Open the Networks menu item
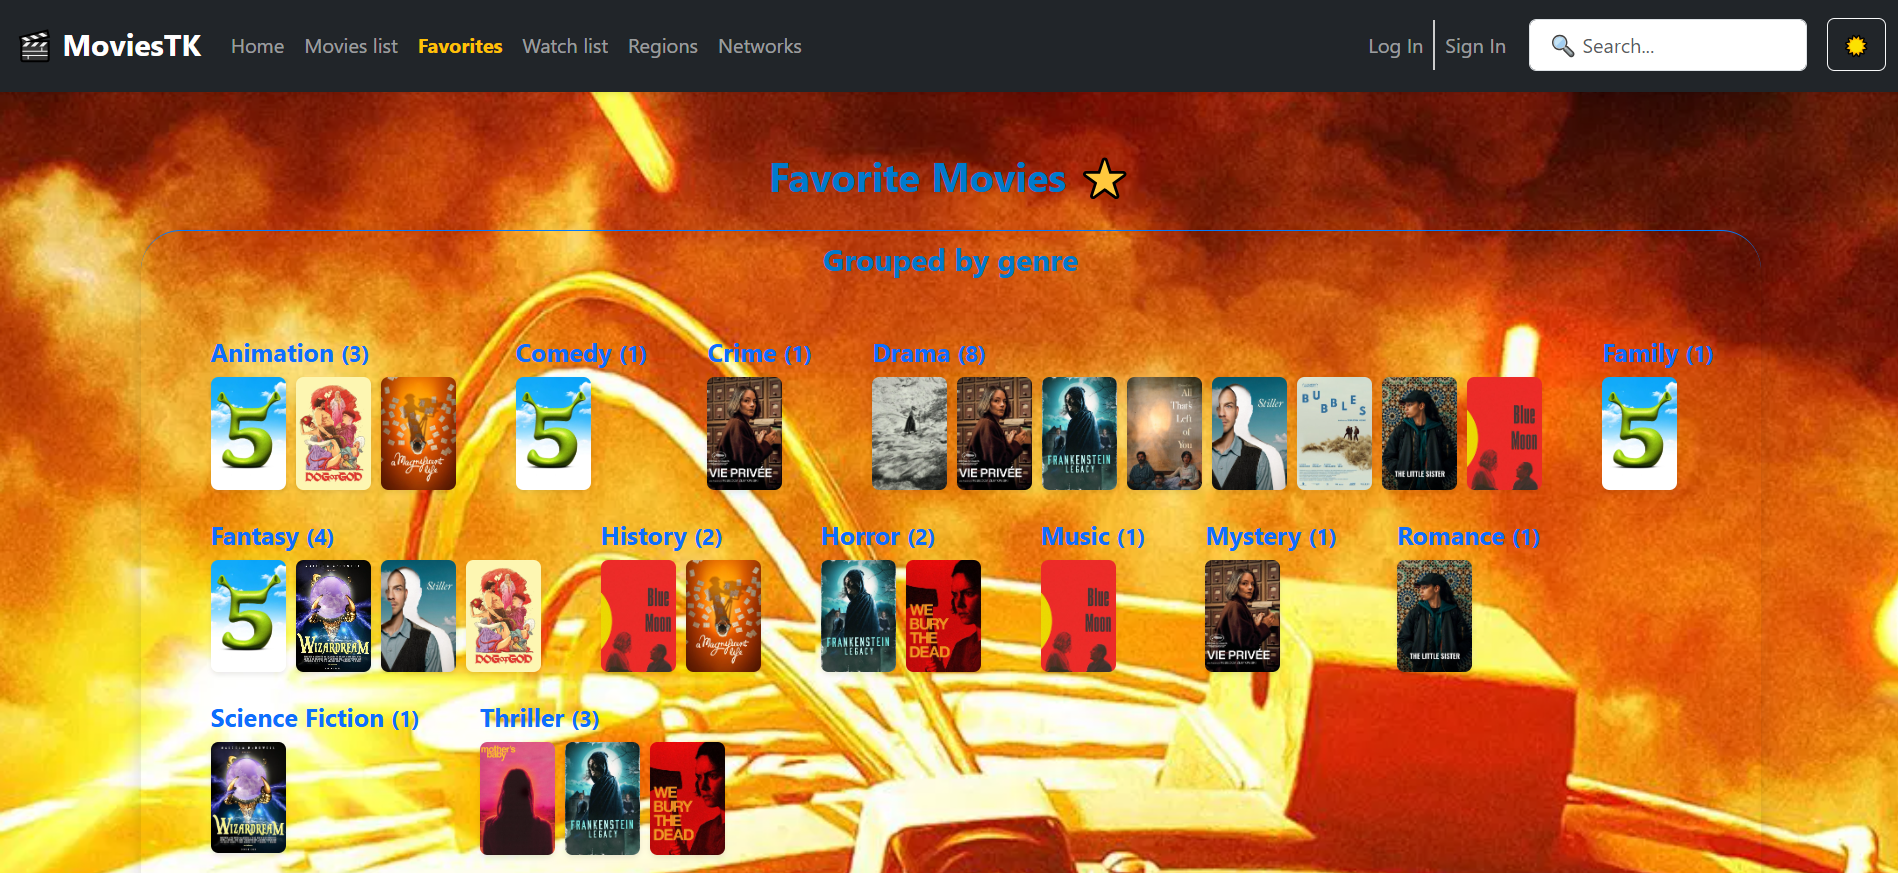The image size is (1898, 873). pos(760,46)
